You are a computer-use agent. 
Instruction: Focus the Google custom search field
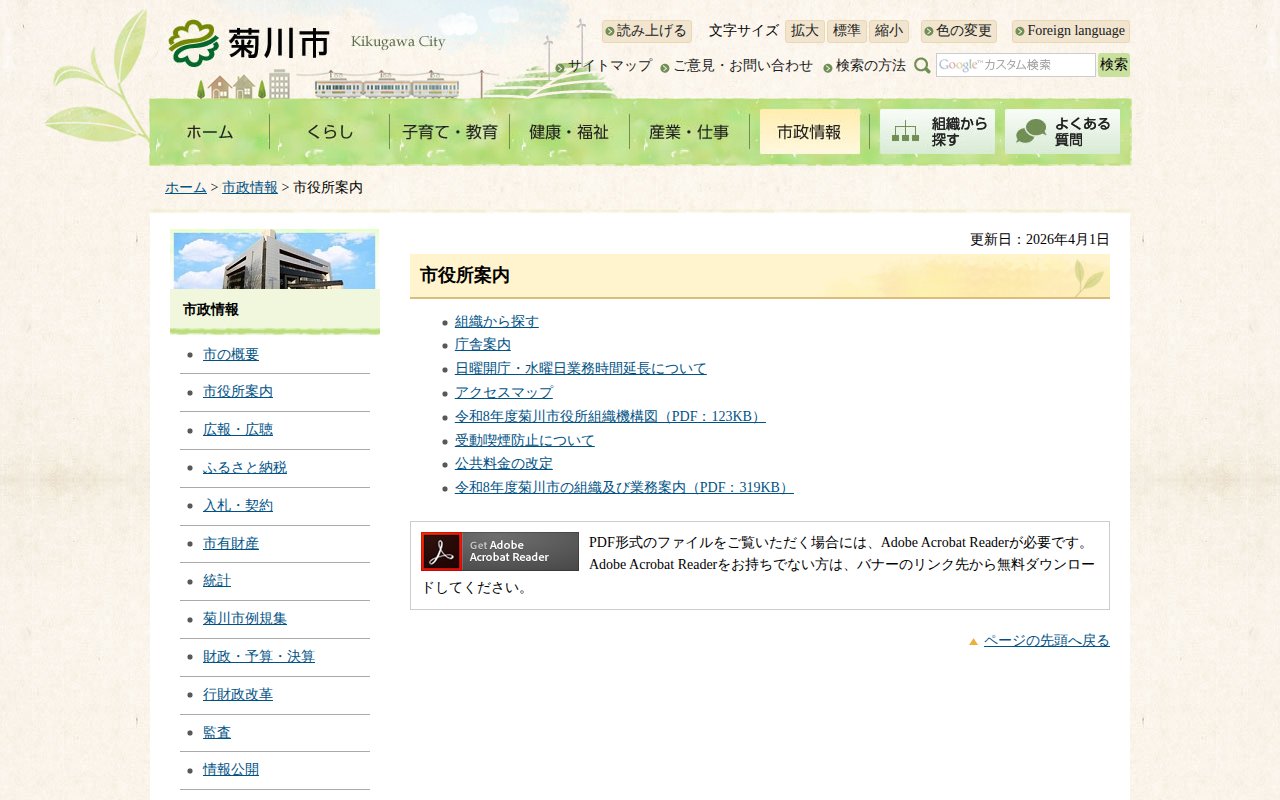tap(1016, 65)
